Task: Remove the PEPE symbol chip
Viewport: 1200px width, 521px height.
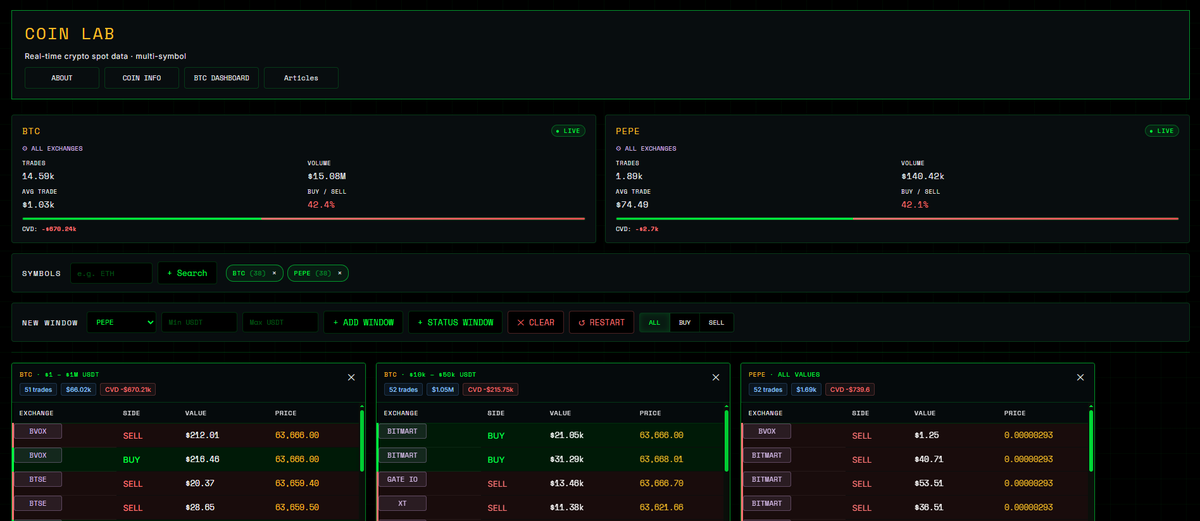Action: [x=339, y=273]
